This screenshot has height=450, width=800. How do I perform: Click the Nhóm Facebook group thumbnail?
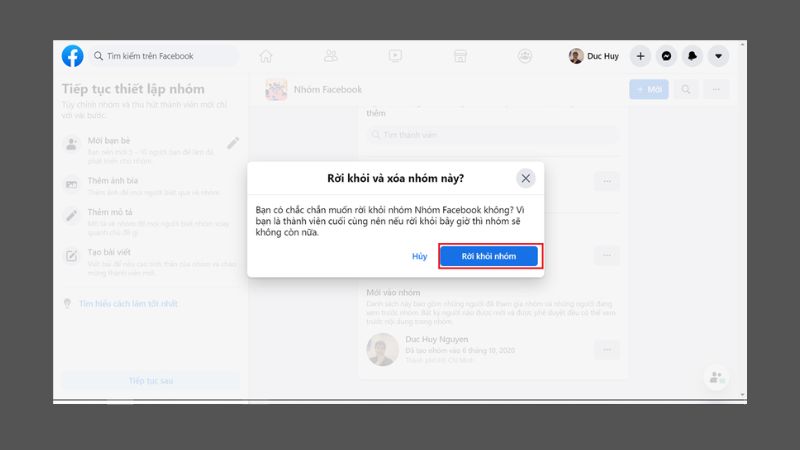[276, 90]
